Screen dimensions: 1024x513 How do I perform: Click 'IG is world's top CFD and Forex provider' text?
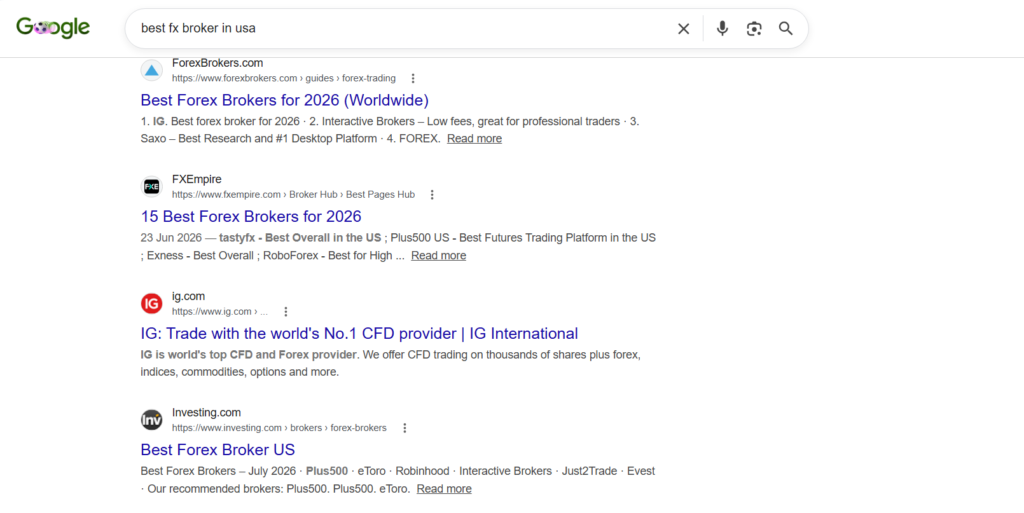coord(249,354)
